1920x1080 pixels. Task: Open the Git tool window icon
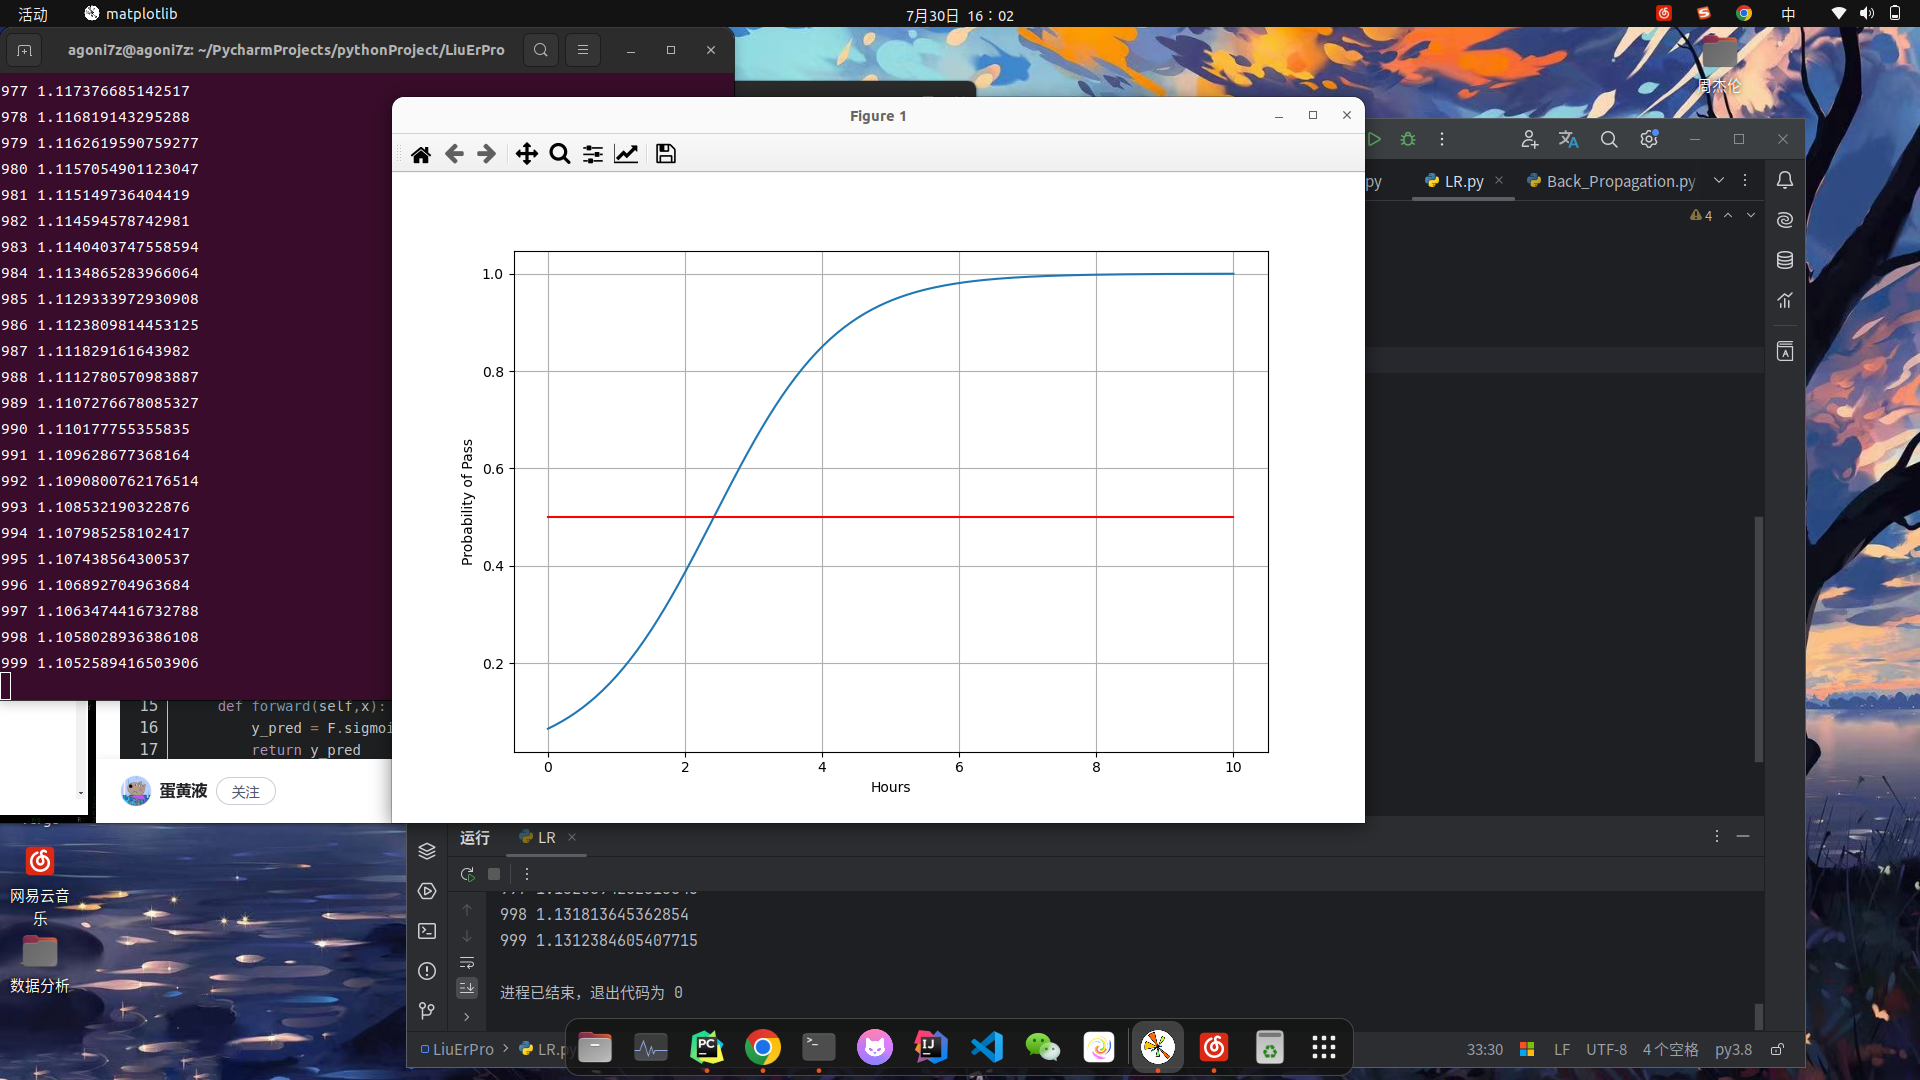coord(427,1011)
